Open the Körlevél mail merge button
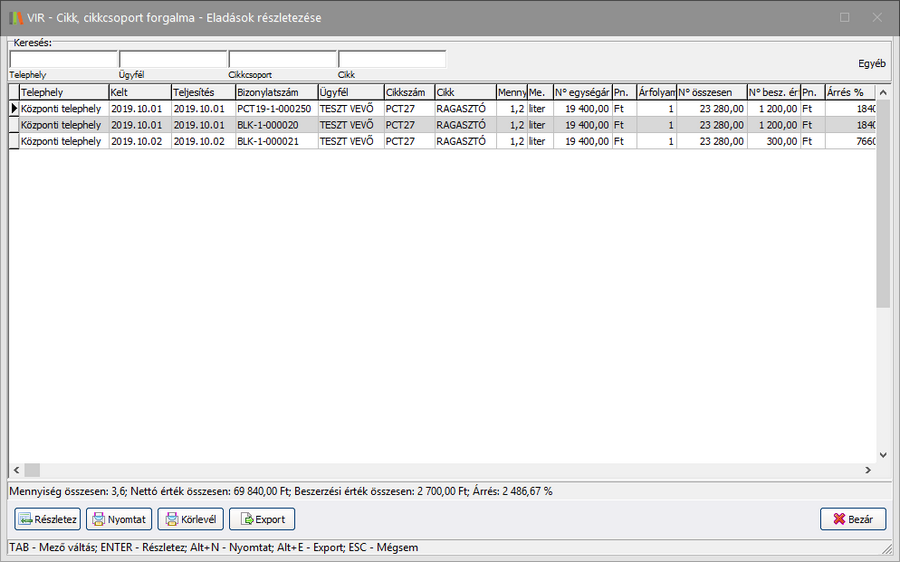Viewport: 900px width, 562px height. [190, 519]
